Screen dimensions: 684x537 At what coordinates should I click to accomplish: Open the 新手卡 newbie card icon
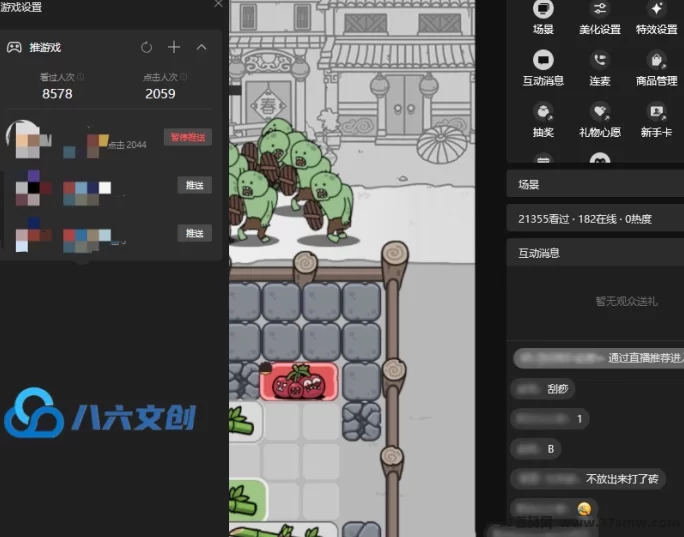coord(657,112)
